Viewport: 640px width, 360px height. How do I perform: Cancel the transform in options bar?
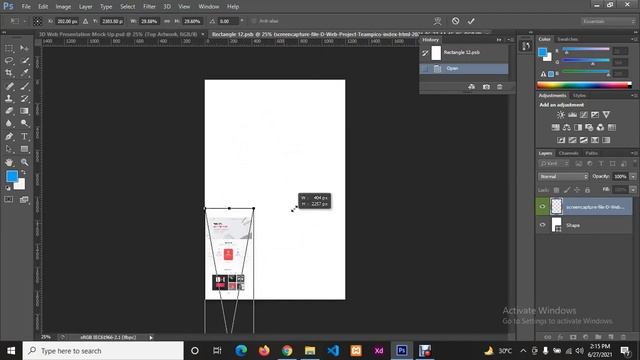pyautogui.click(x=456, y=21)
